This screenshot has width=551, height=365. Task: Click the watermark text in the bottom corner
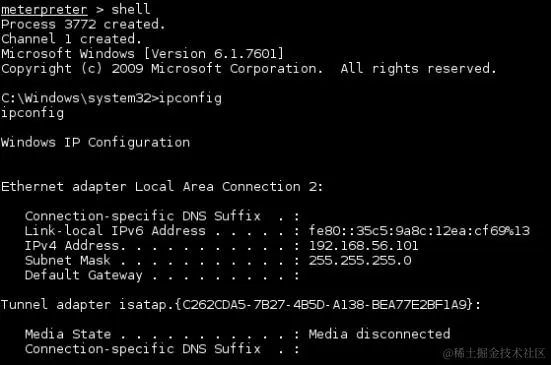pos(494,353)
